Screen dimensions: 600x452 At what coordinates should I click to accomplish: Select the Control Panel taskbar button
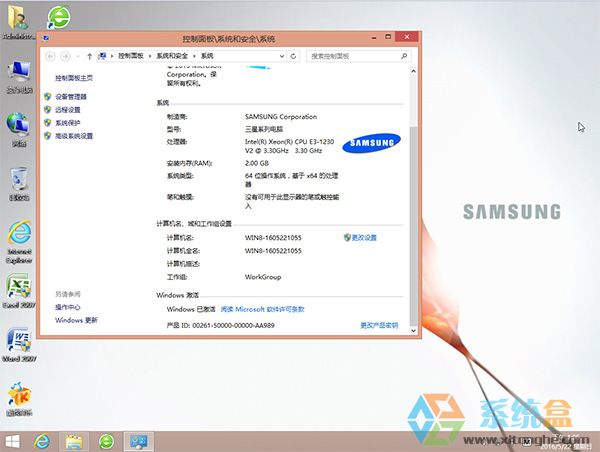click(x=139, y=442)
